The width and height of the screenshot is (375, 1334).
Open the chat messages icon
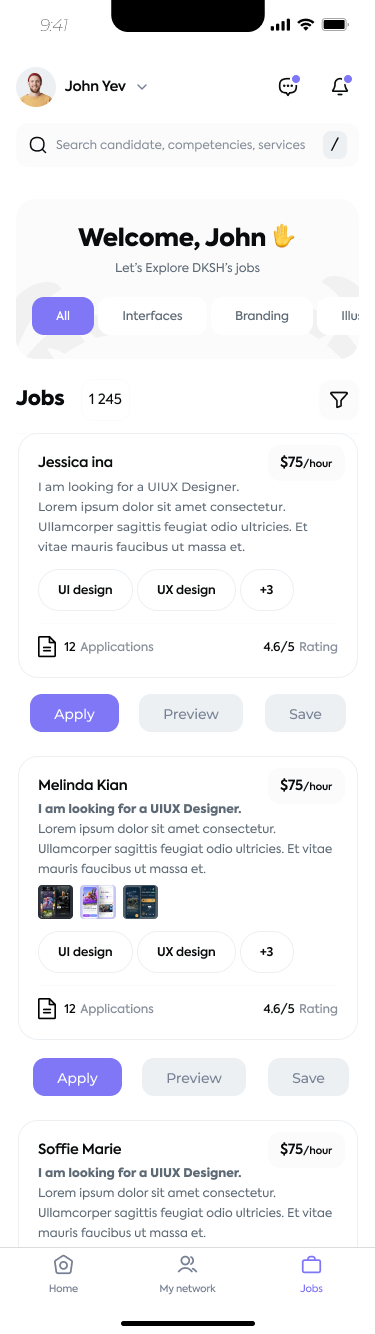click(x=288, y=86)
